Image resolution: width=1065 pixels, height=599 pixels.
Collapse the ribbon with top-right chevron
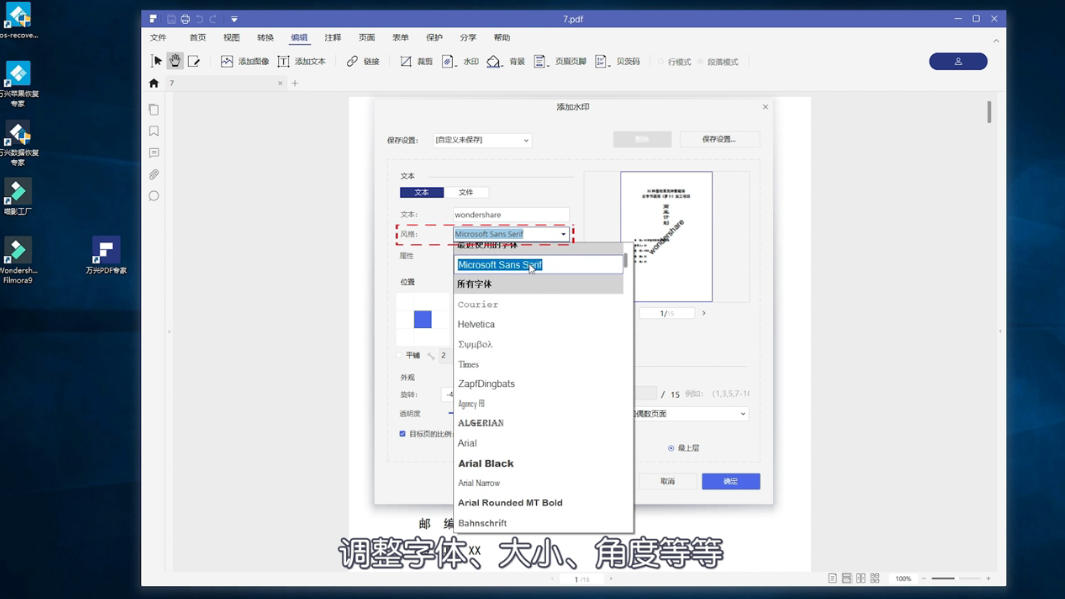point(996,41)
